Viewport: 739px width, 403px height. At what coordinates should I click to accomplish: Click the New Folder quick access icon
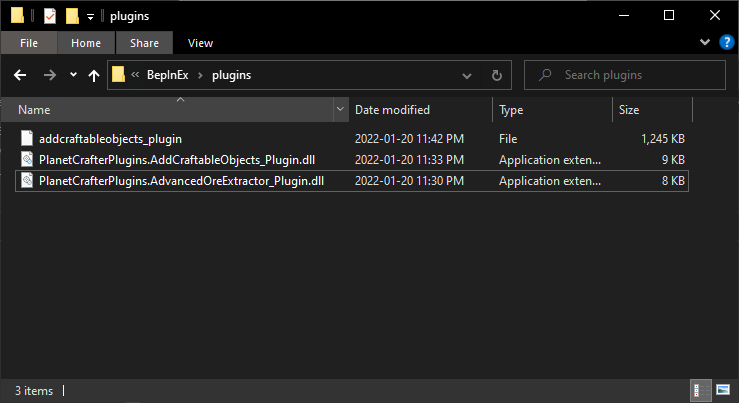[72, 16]
